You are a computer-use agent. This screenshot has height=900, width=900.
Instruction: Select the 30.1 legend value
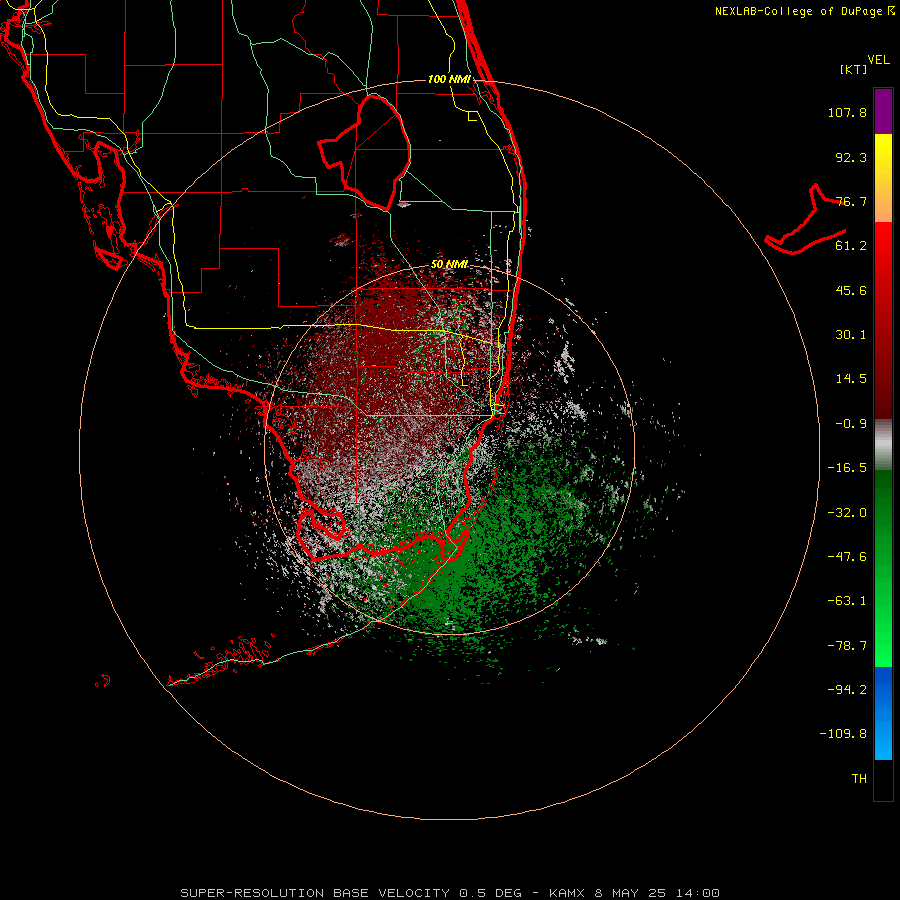(x=851, y=335)
